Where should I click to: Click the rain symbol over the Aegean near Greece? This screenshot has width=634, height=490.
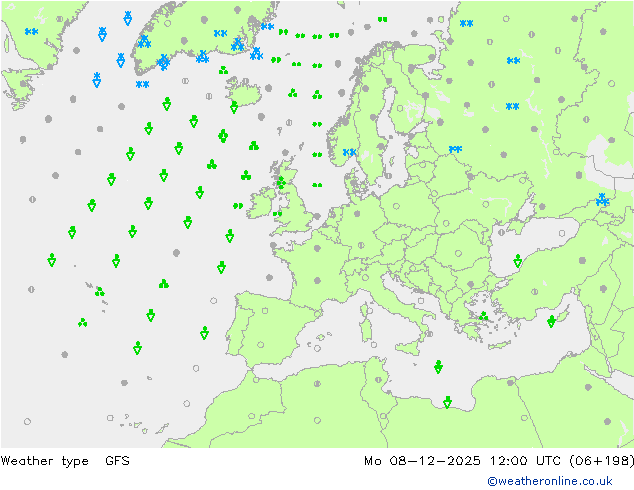coord(483,316)
